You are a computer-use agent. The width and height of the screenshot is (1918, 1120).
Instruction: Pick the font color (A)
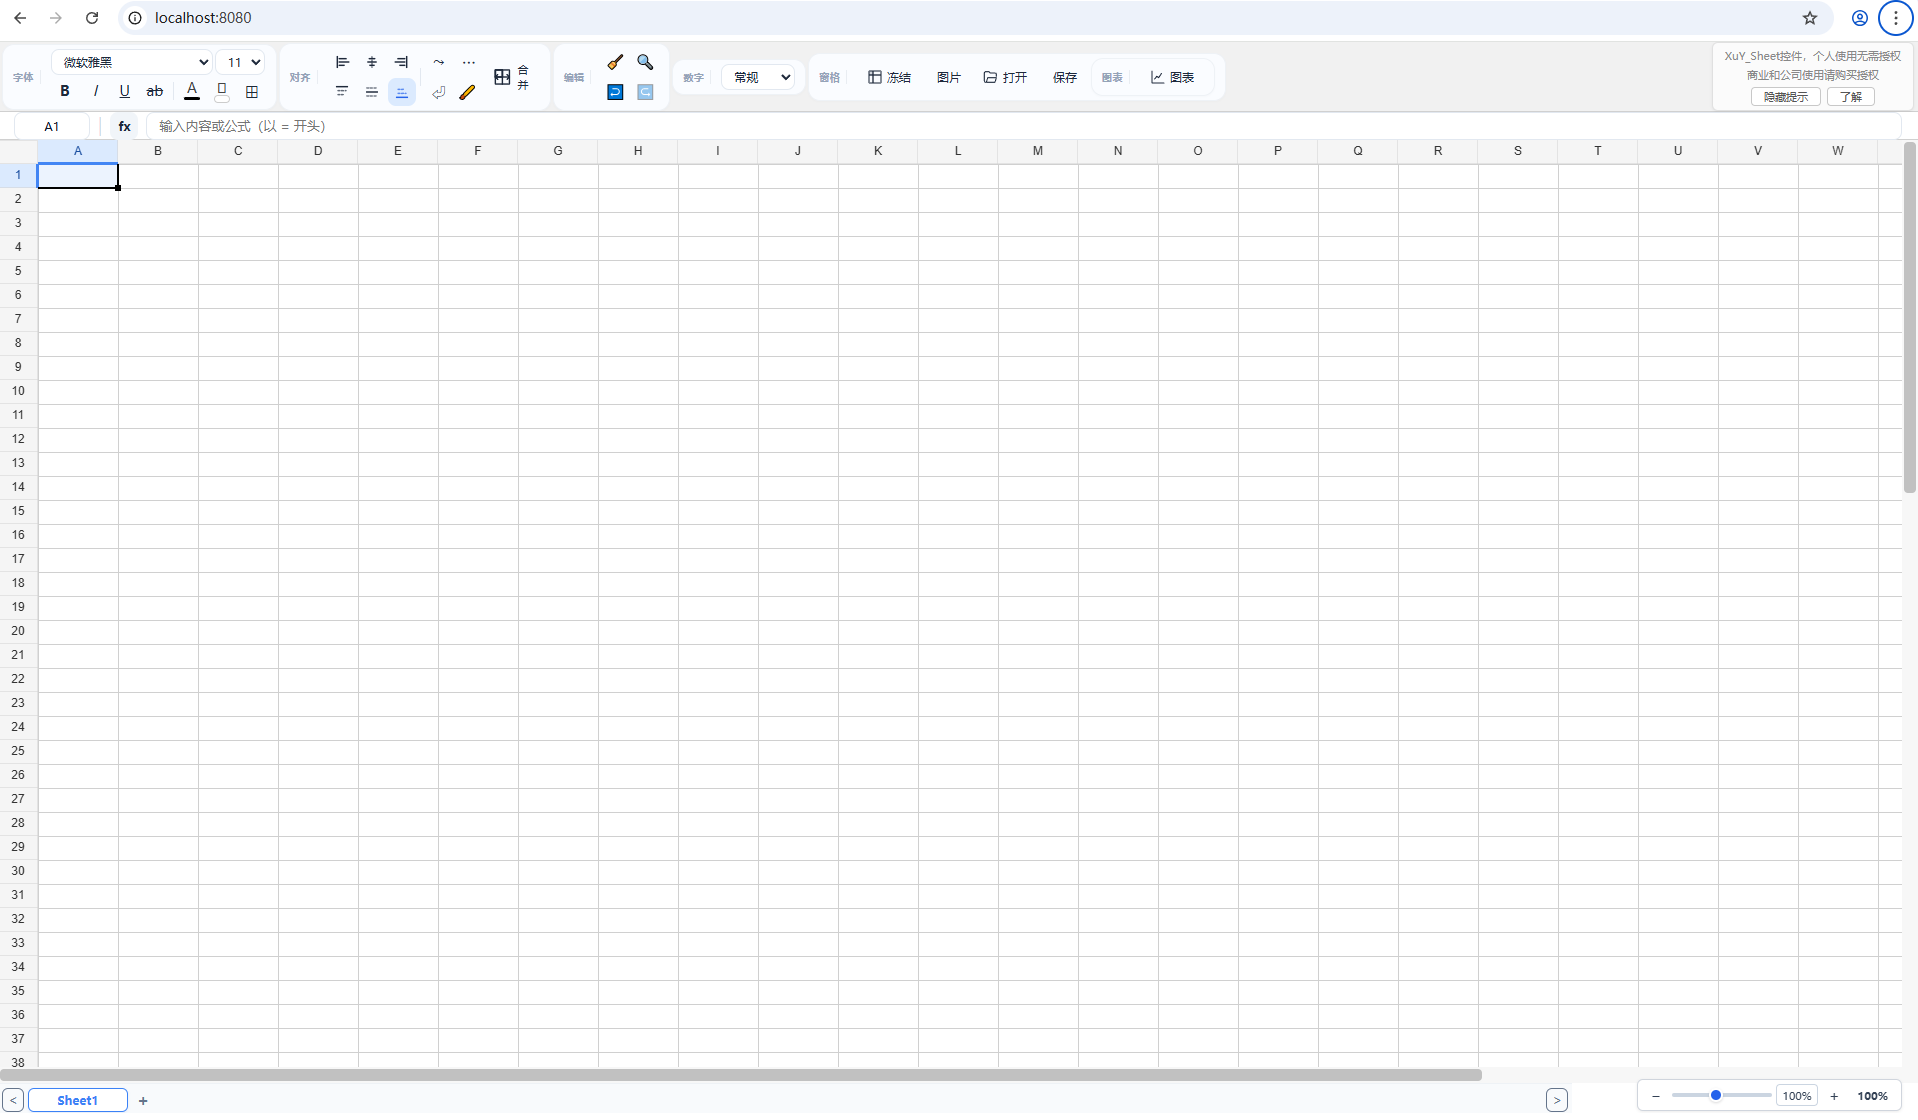(x=192, y=91)
